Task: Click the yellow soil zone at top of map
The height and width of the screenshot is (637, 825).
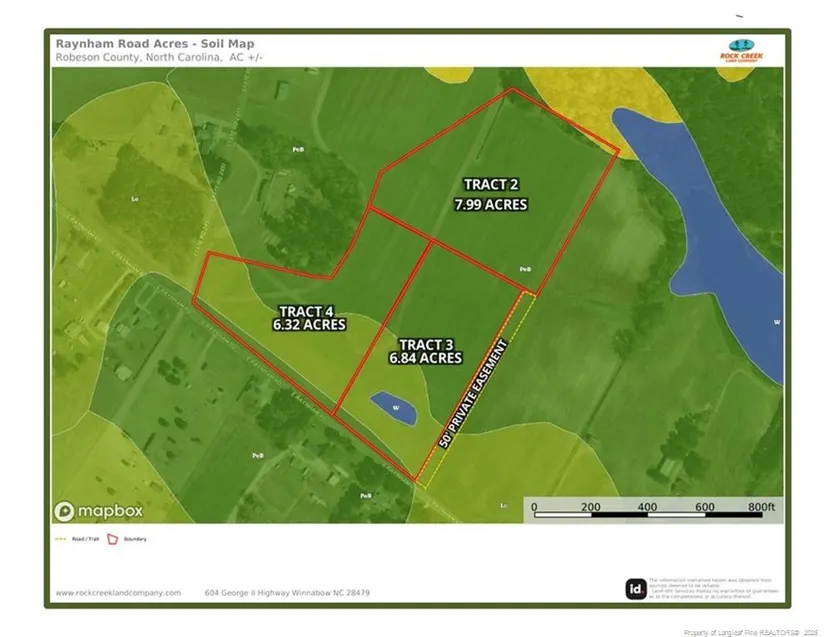Action: pyautogui.click(x=580, y=100)
